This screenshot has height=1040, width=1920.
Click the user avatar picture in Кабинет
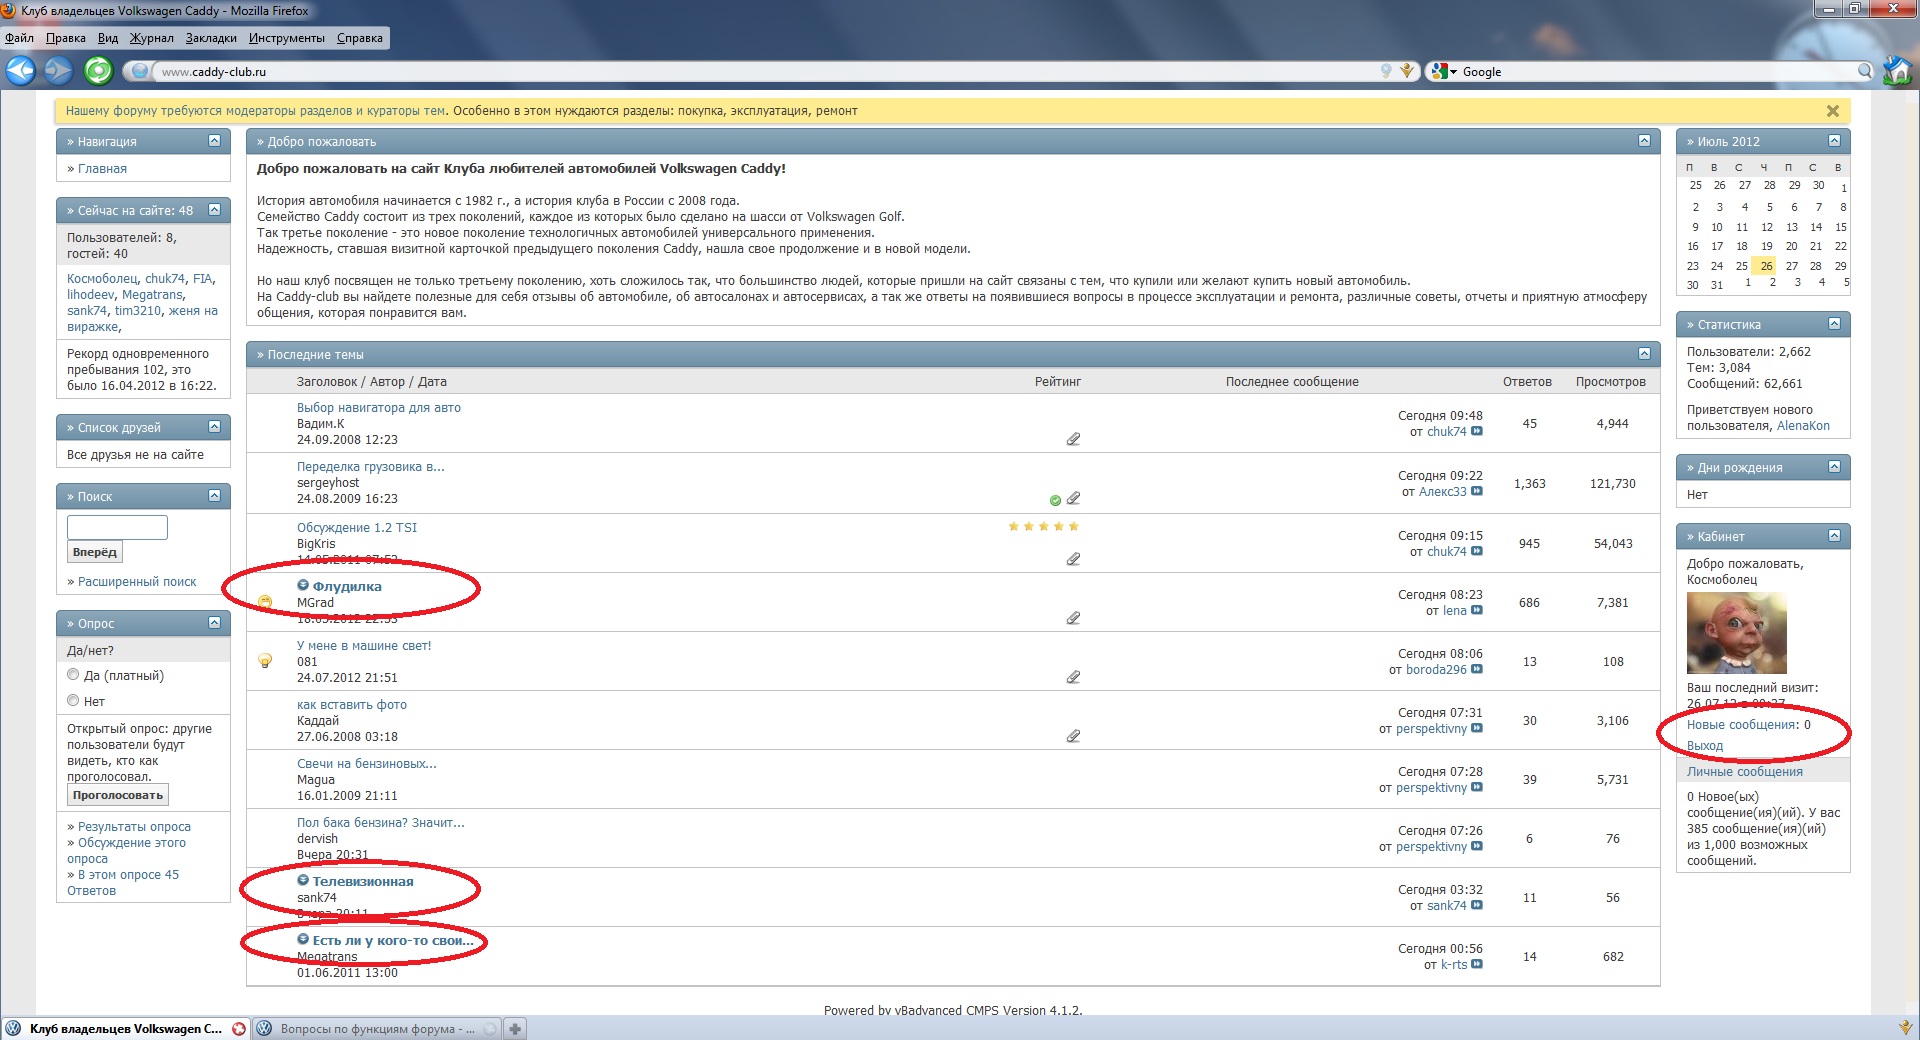[x=1736, y=633]
